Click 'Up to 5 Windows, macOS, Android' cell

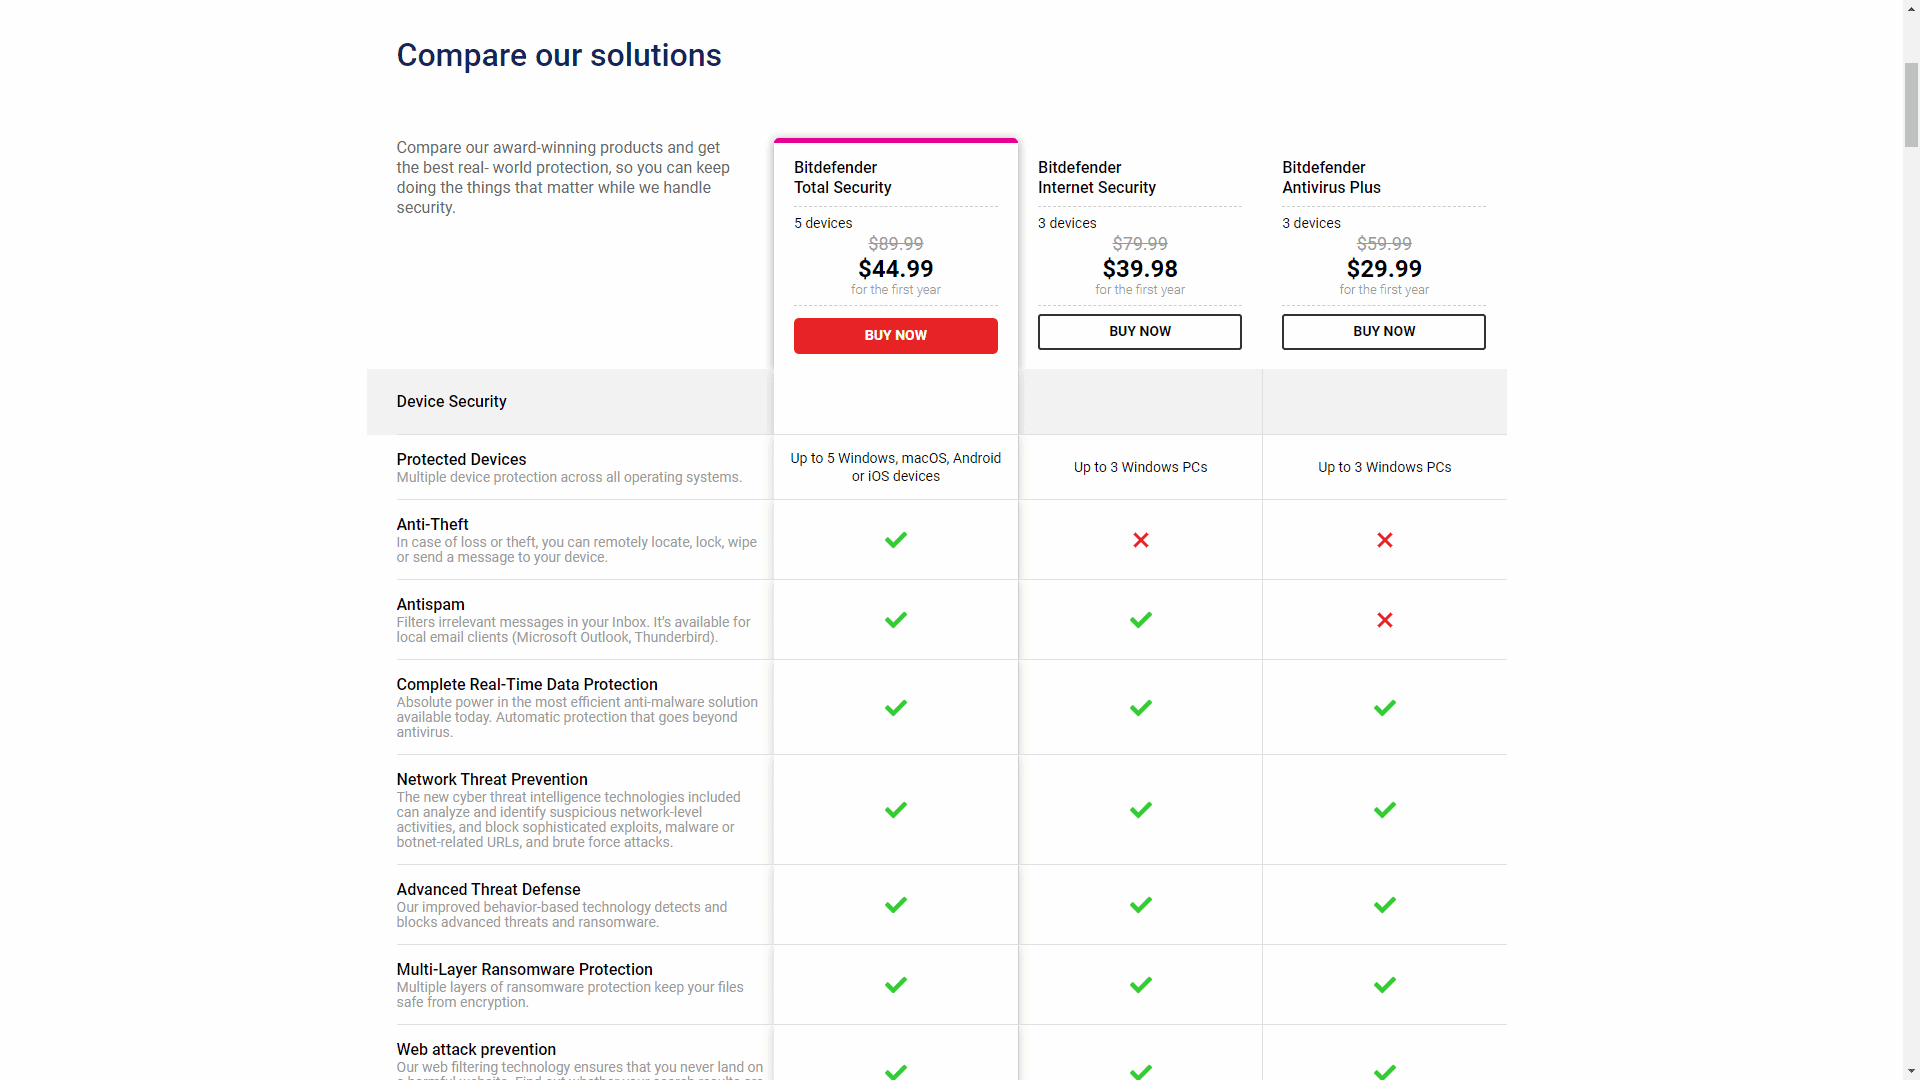click(895, 467)
